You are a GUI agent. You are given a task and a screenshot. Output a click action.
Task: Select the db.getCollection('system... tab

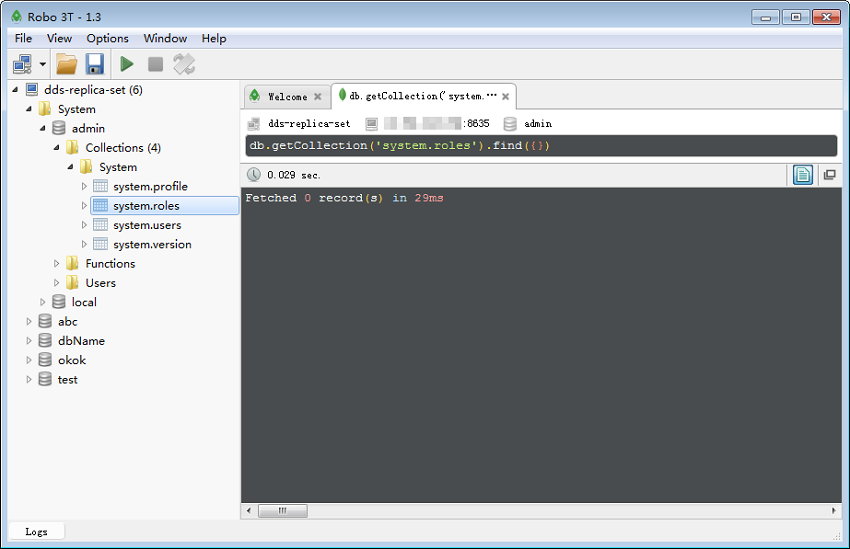pyautogui.click(x=423, y=96)
